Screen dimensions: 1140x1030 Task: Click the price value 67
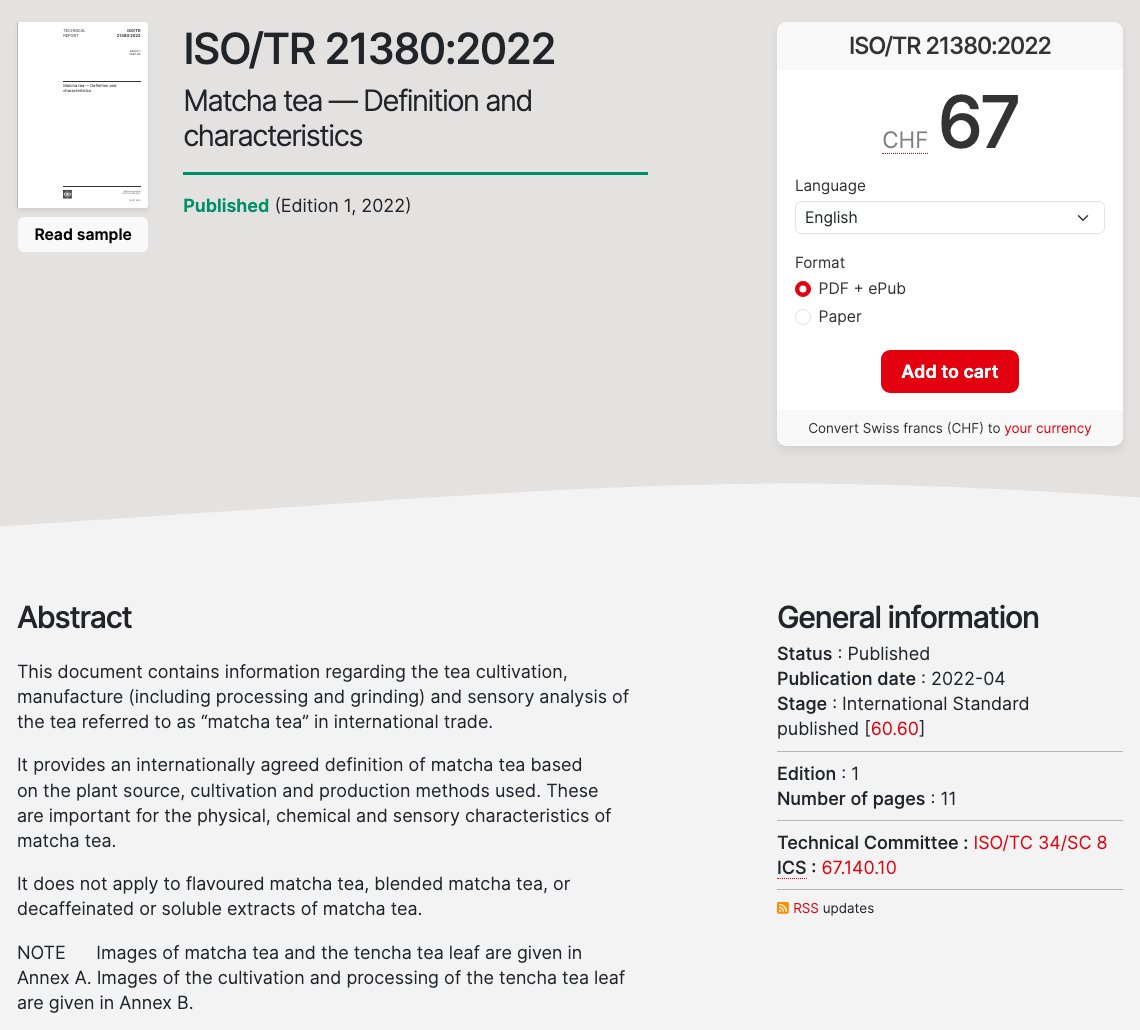point(979,122)
